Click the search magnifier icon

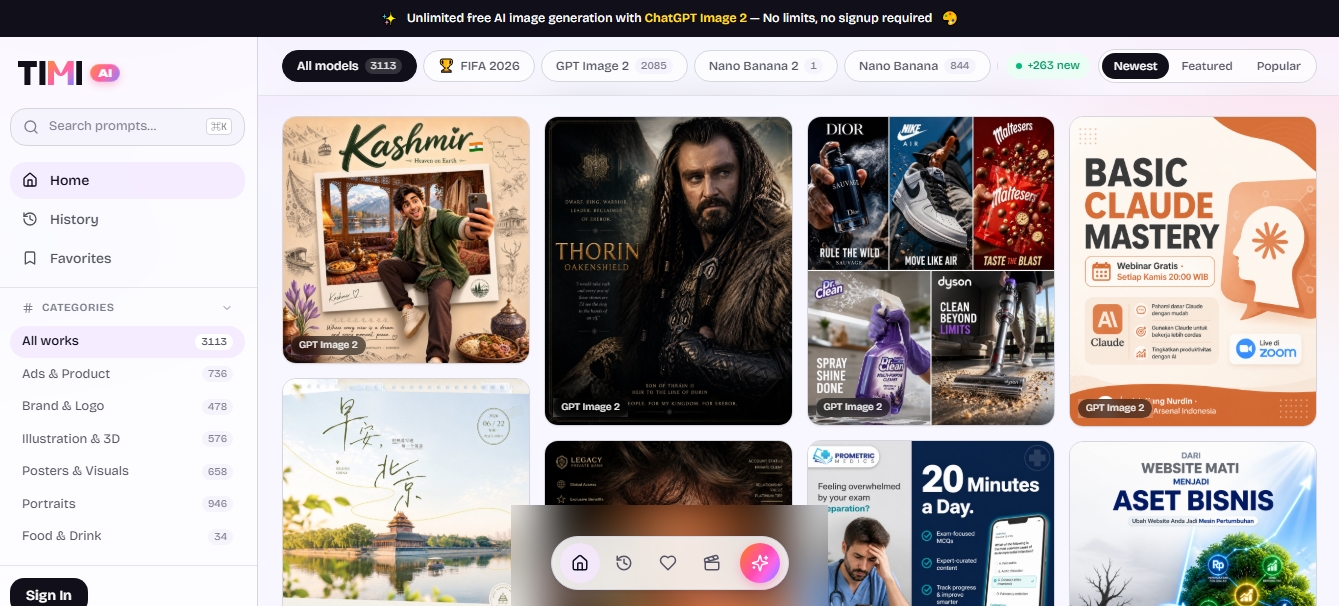tap(30, 126)
